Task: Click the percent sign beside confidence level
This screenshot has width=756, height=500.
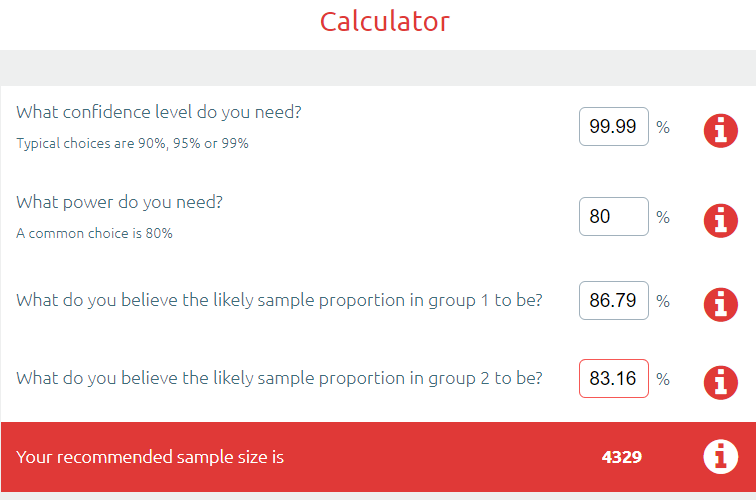Action: click(x=663, y=127)
